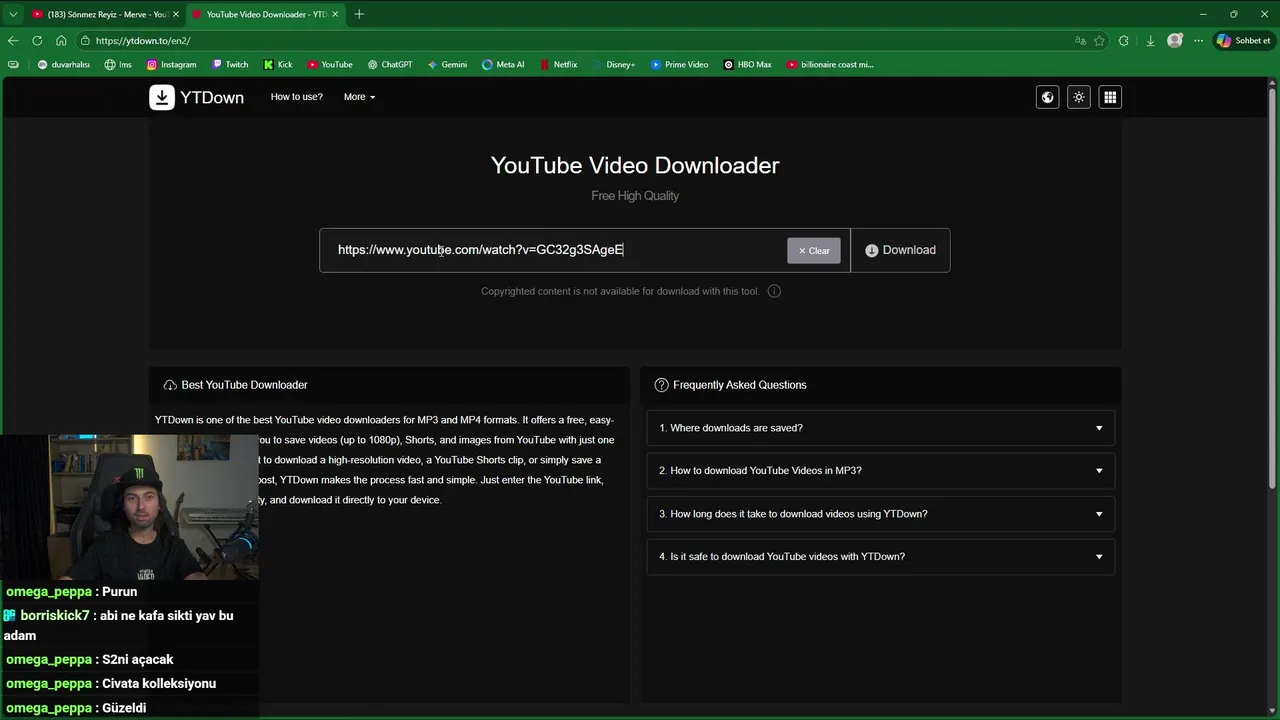Close the YouTube Video Downloader tab
This screenshot has width=1280, height=720.
point(335,14)
